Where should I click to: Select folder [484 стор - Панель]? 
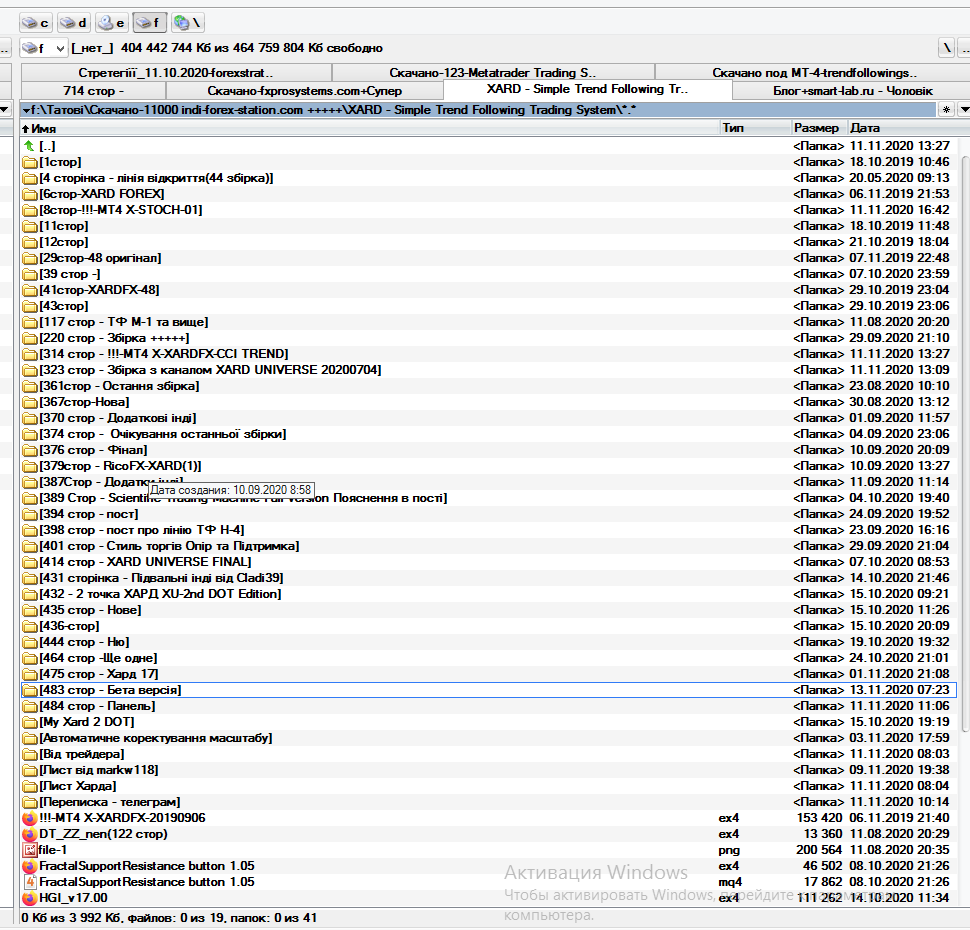click(489, 706)
